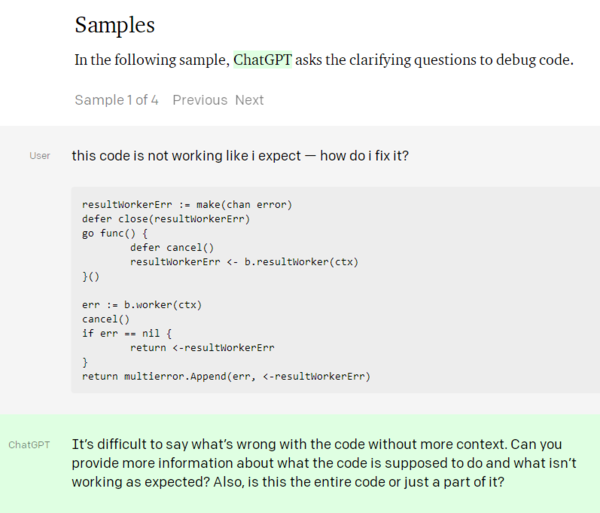Click the 'return <-resultWorkerErr' code line

(202, 348)
